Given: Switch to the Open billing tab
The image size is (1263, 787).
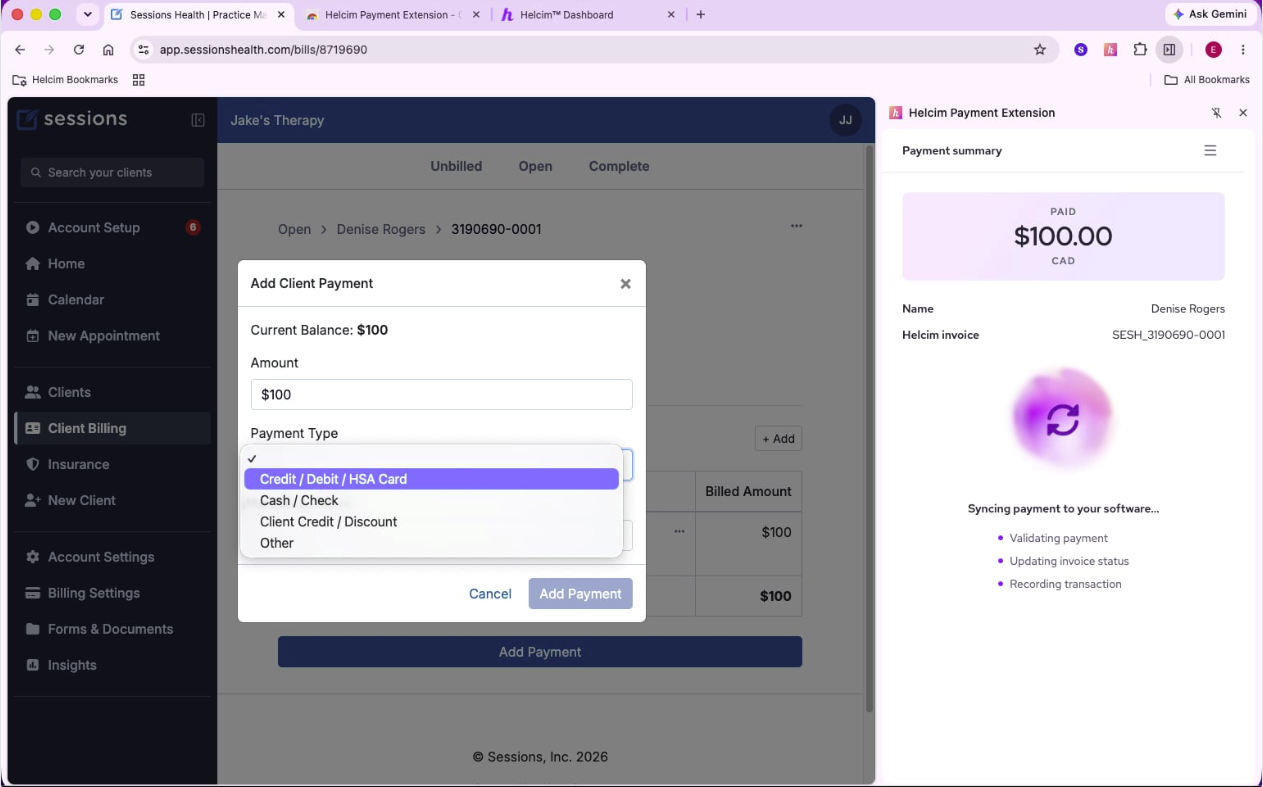Looking at the screenshot, I should 535,166.
